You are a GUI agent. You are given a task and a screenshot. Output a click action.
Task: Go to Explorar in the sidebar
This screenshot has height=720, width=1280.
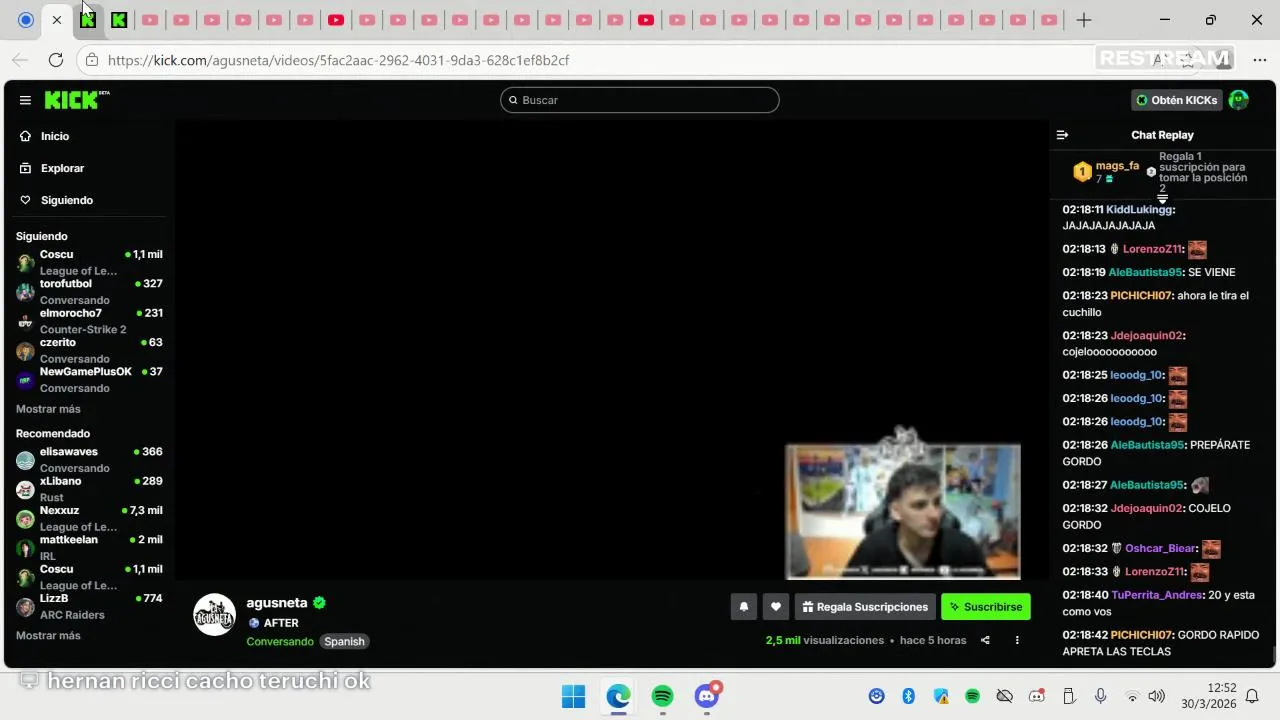point(62,168)
